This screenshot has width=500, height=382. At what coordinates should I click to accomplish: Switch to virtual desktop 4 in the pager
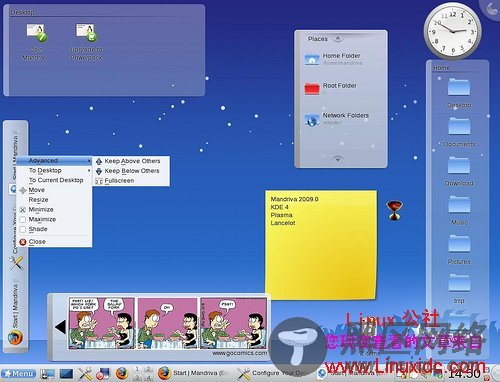tap(148, 377)
